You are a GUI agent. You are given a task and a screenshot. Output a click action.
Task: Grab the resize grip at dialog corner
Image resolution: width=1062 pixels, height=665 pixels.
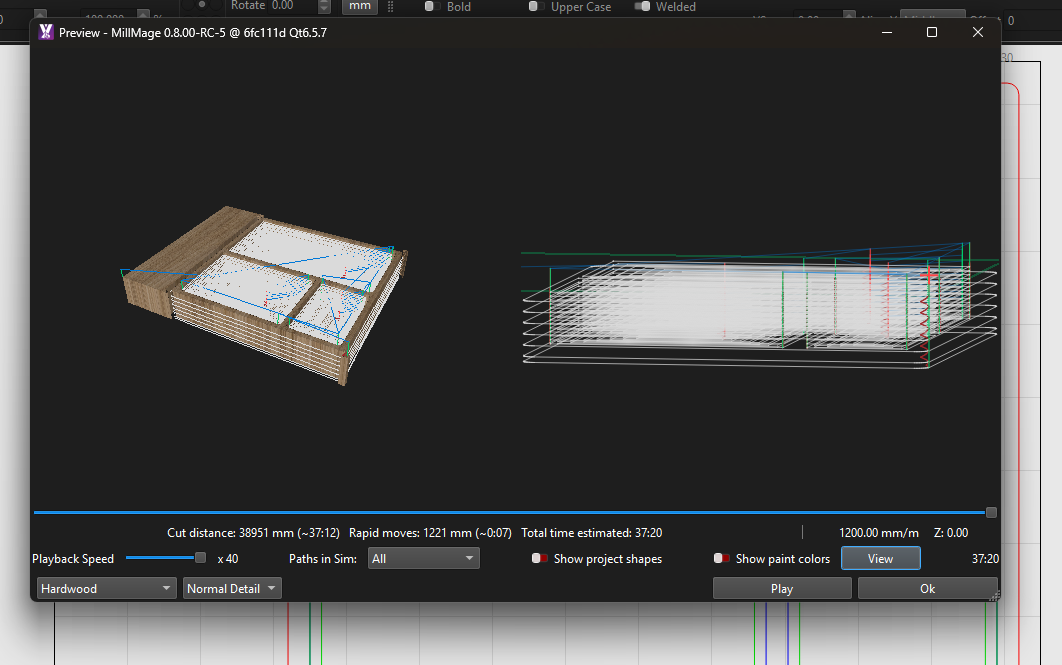pyautogui.click(x=994, y=596)
